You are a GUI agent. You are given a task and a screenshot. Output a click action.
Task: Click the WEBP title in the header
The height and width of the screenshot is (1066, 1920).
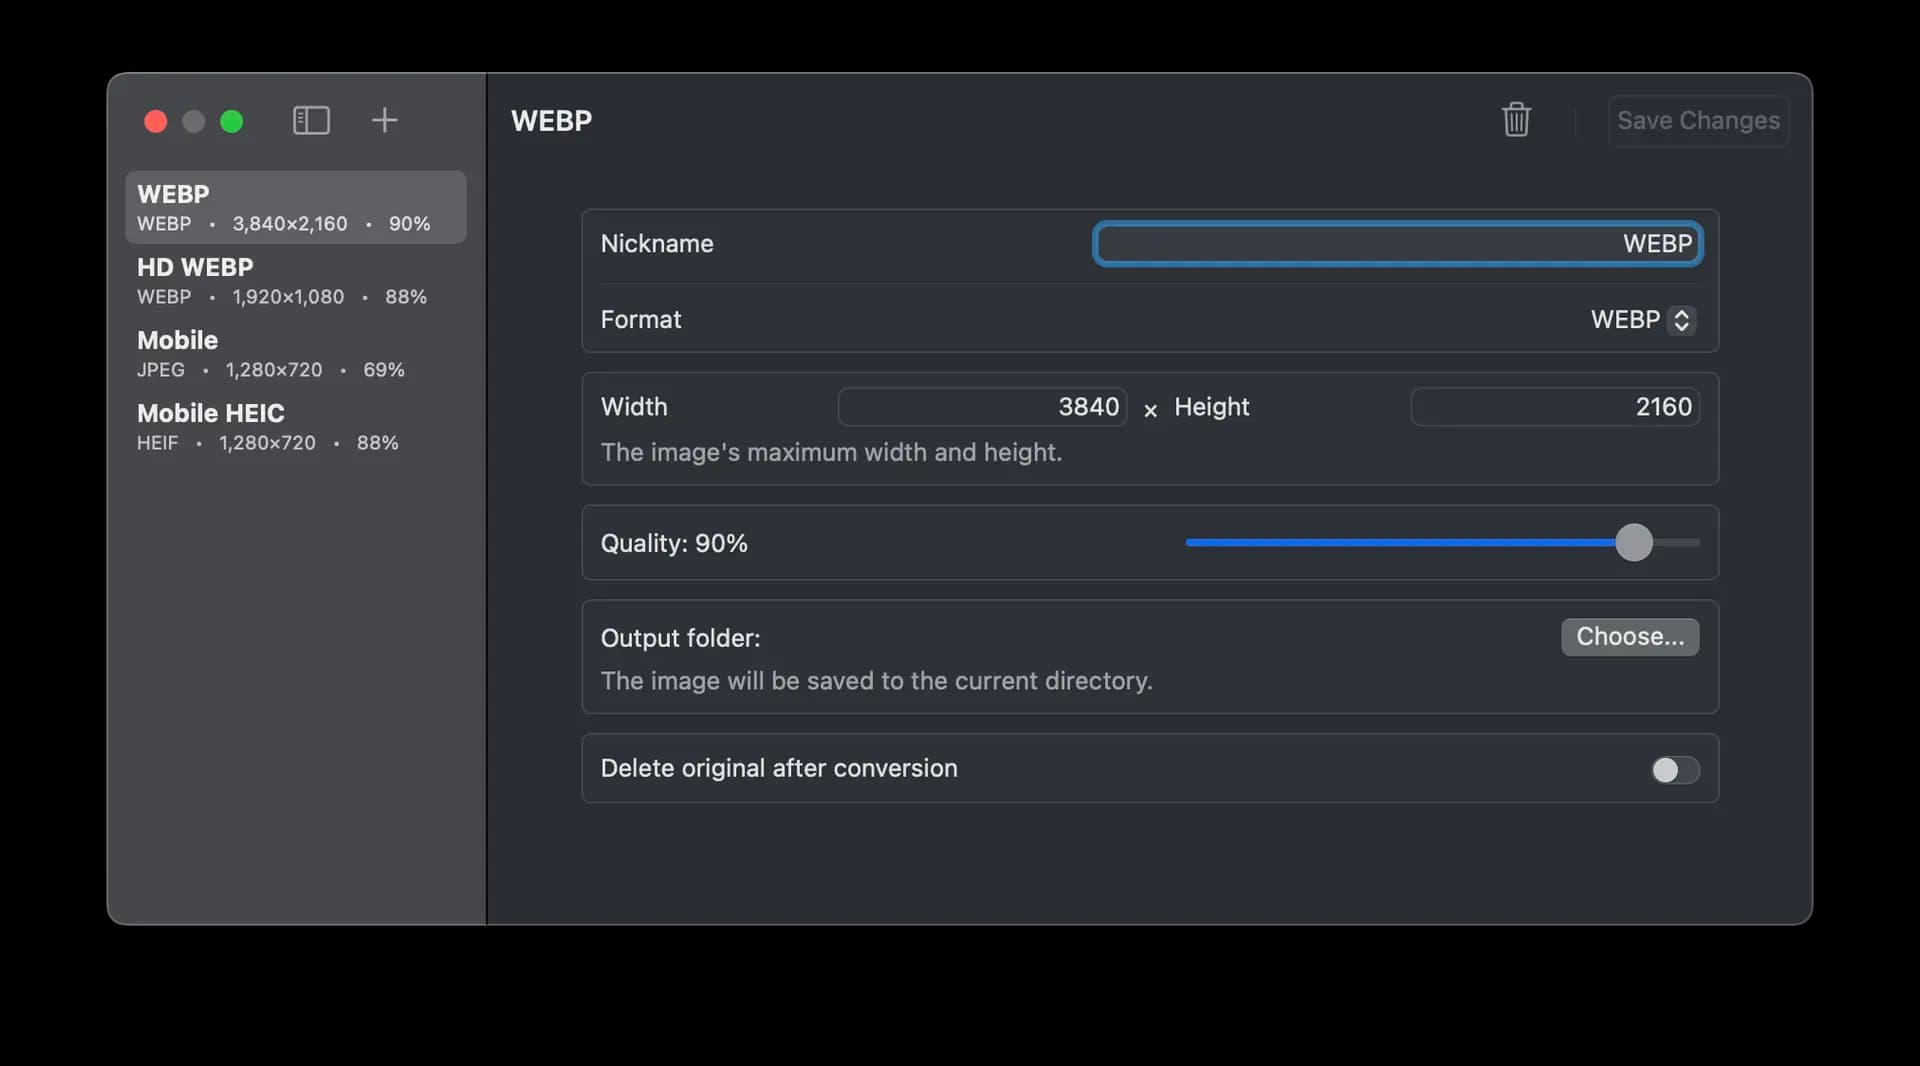coord(551,121)
